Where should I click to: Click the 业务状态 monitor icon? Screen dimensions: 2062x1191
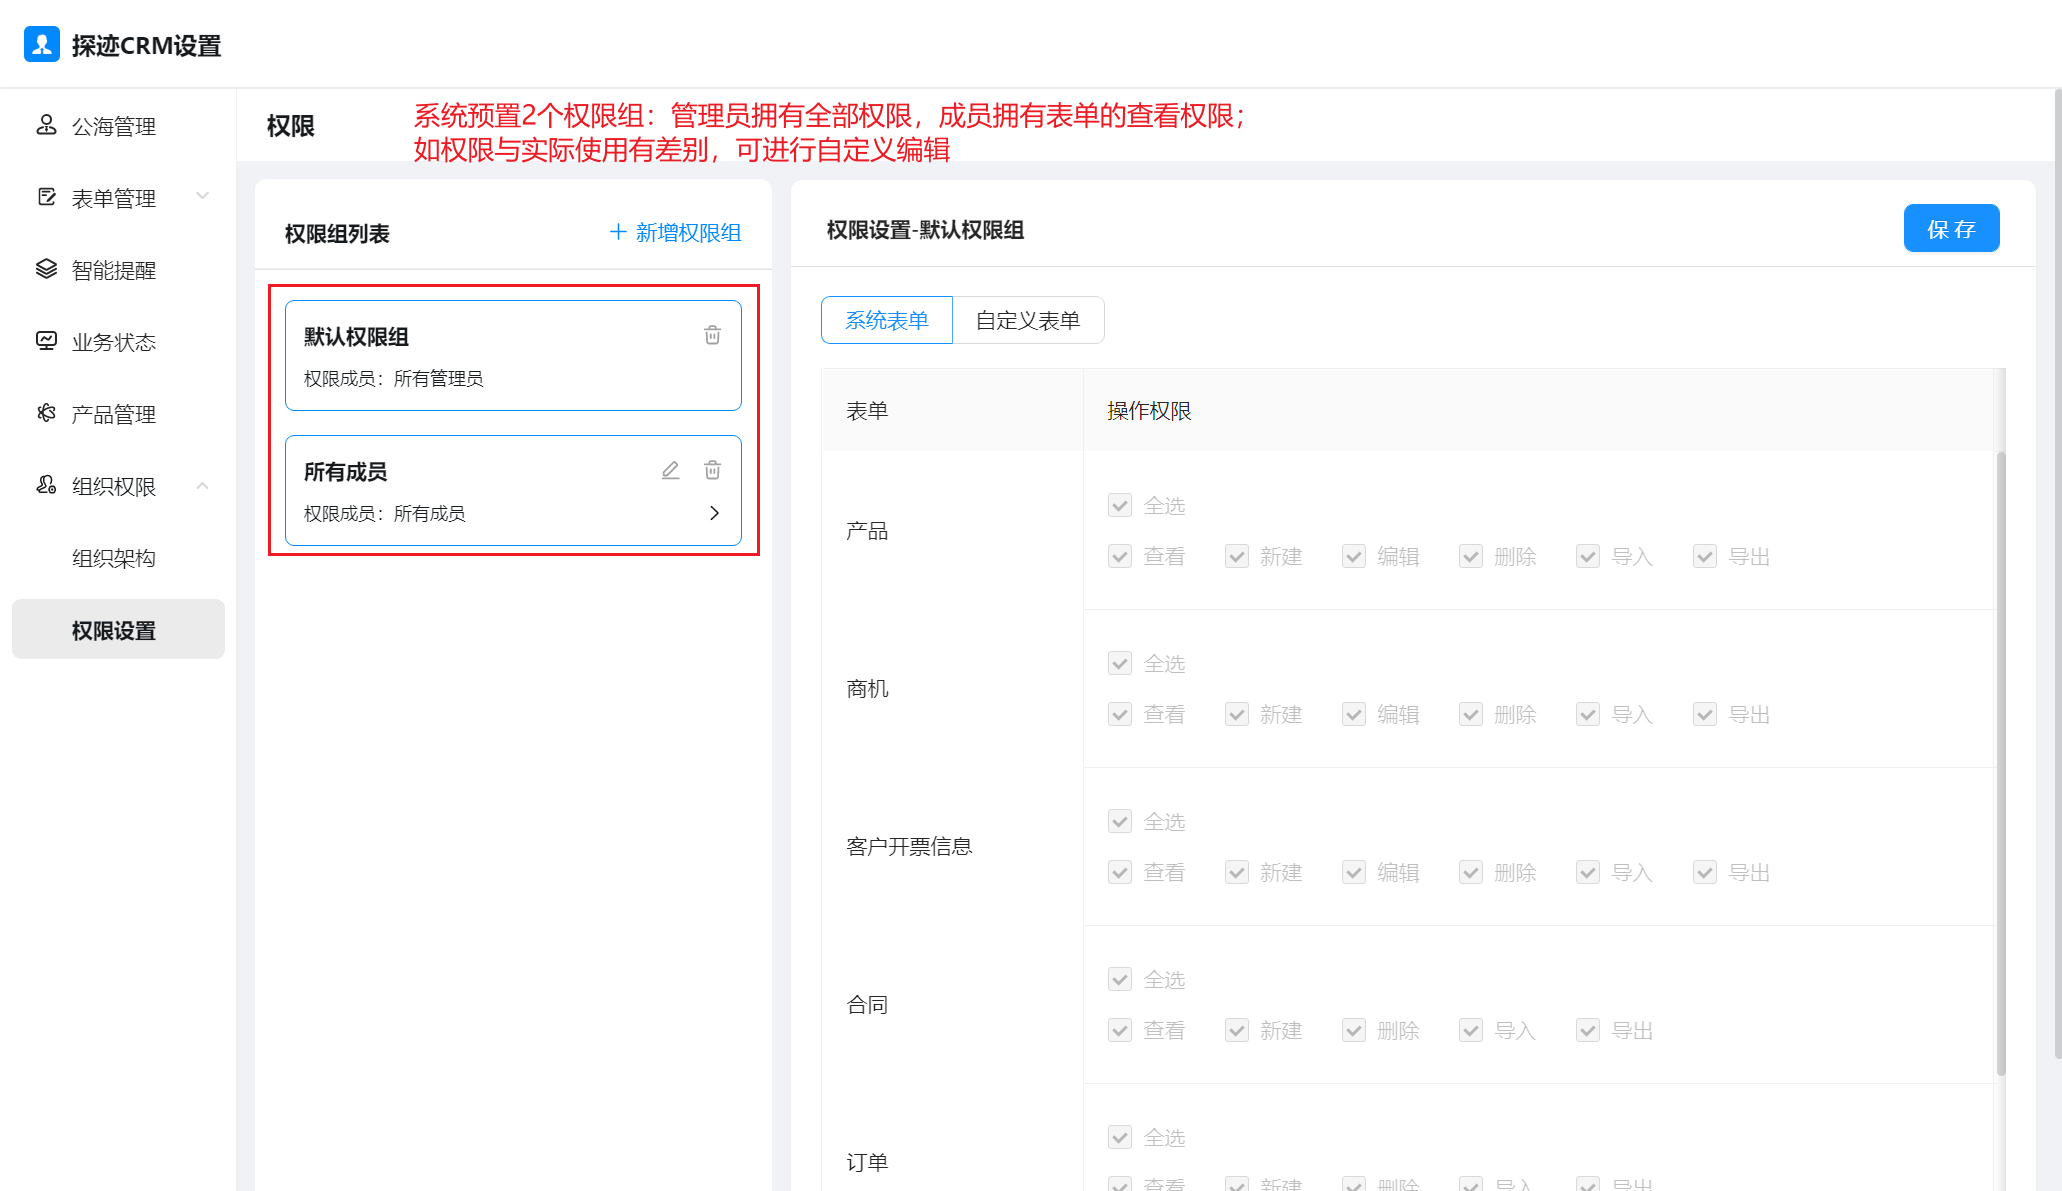pos(46,341)
